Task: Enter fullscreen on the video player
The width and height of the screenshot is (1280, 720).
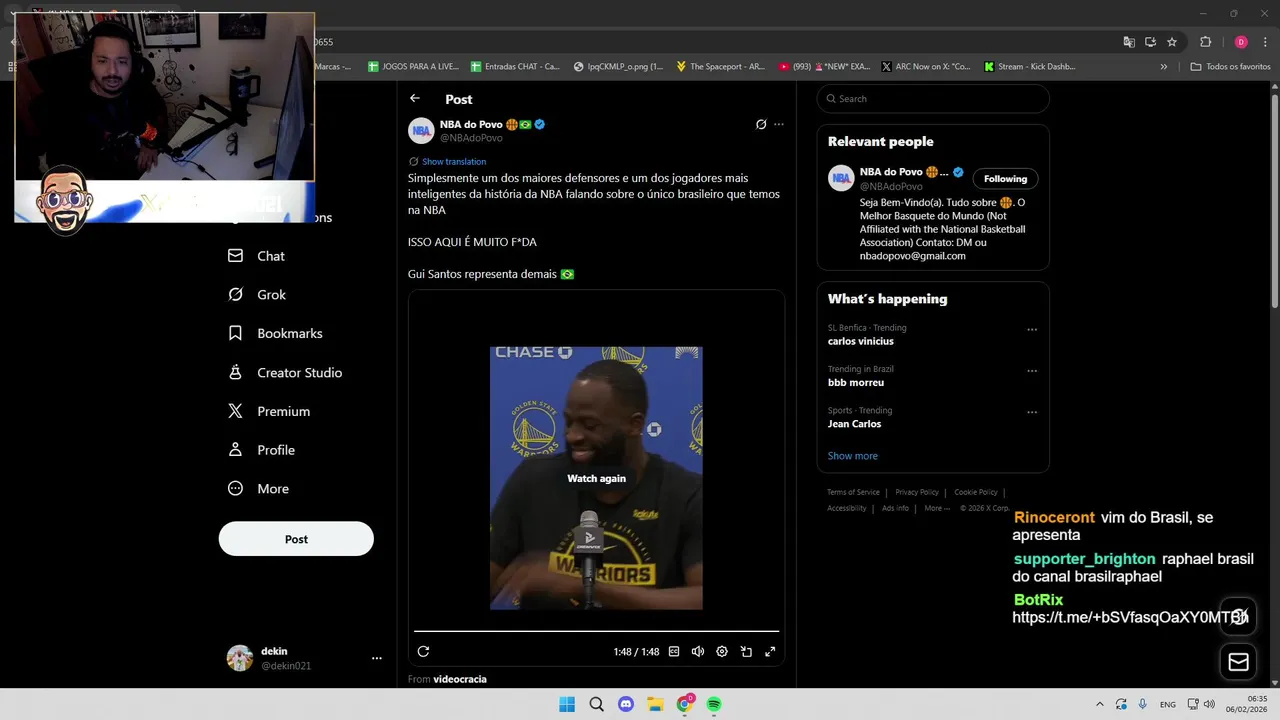Action: pos(770,651)
